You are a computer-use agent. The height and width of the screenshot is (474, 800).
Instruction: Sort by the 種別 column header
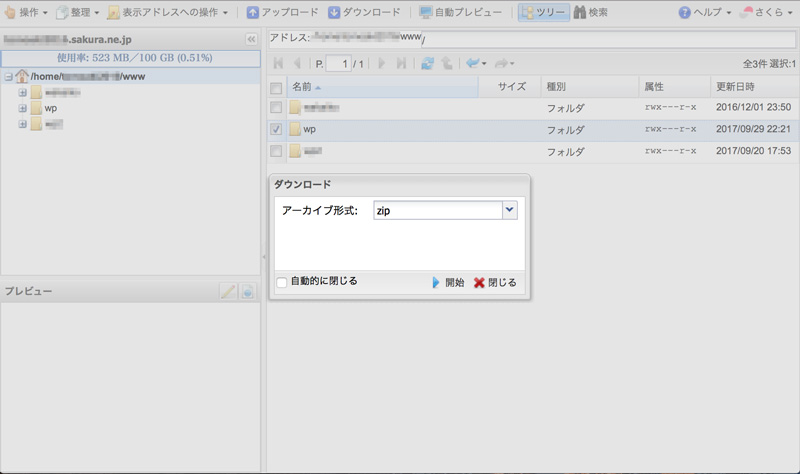pos(590,87)
